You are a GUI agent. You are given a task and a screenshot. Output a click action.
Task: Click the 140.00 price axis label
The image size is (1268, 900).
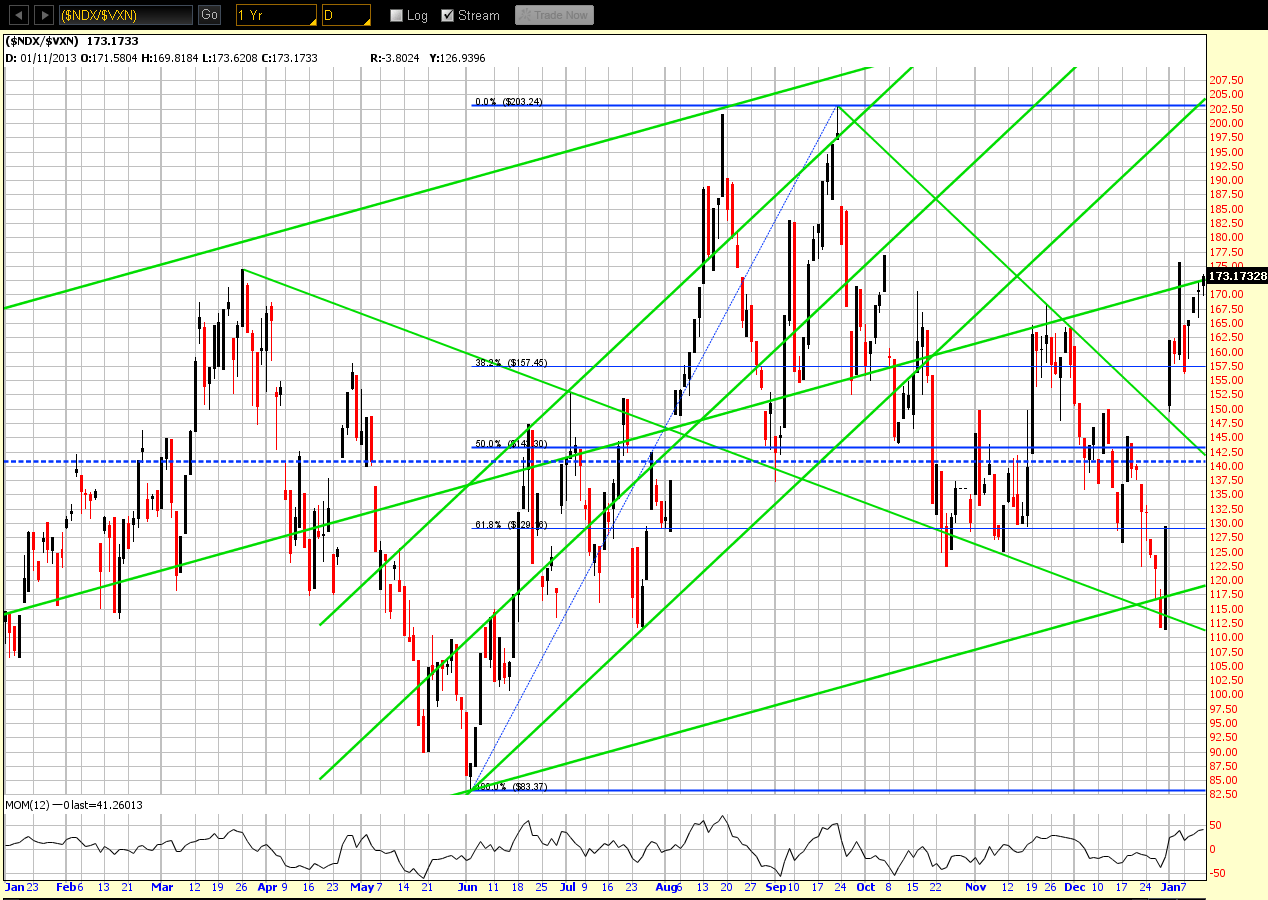point(1226,466)
